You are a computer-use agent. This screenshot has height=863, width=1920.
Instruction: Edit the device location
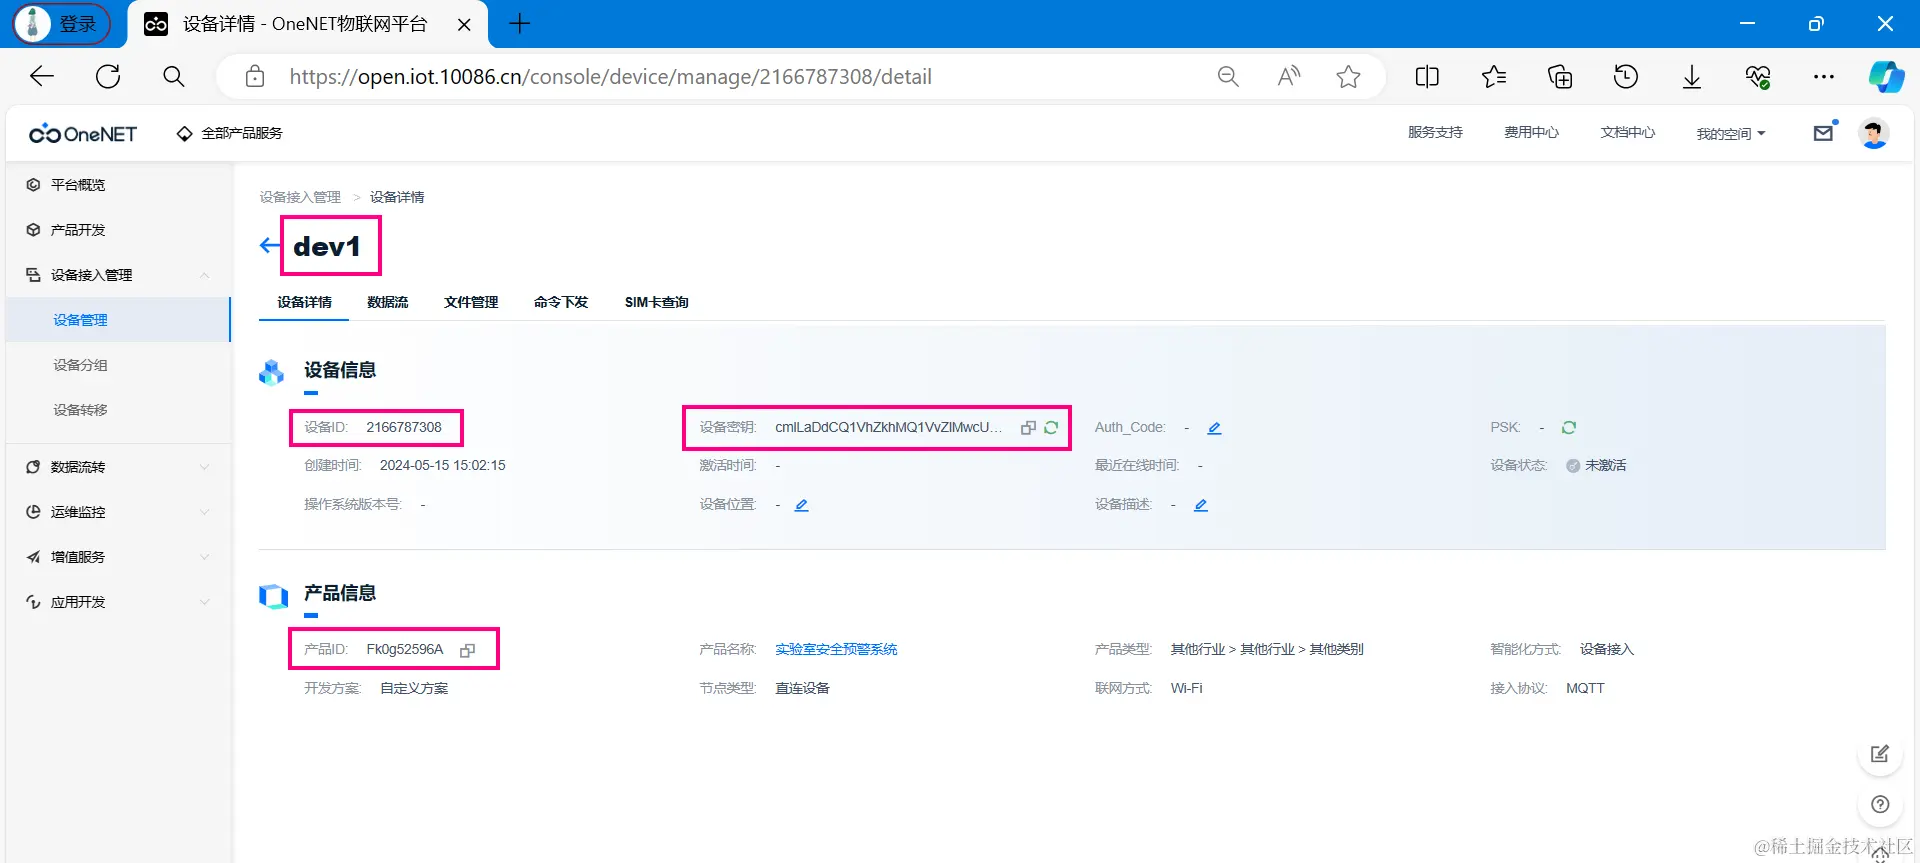click(x=801, y=505)
